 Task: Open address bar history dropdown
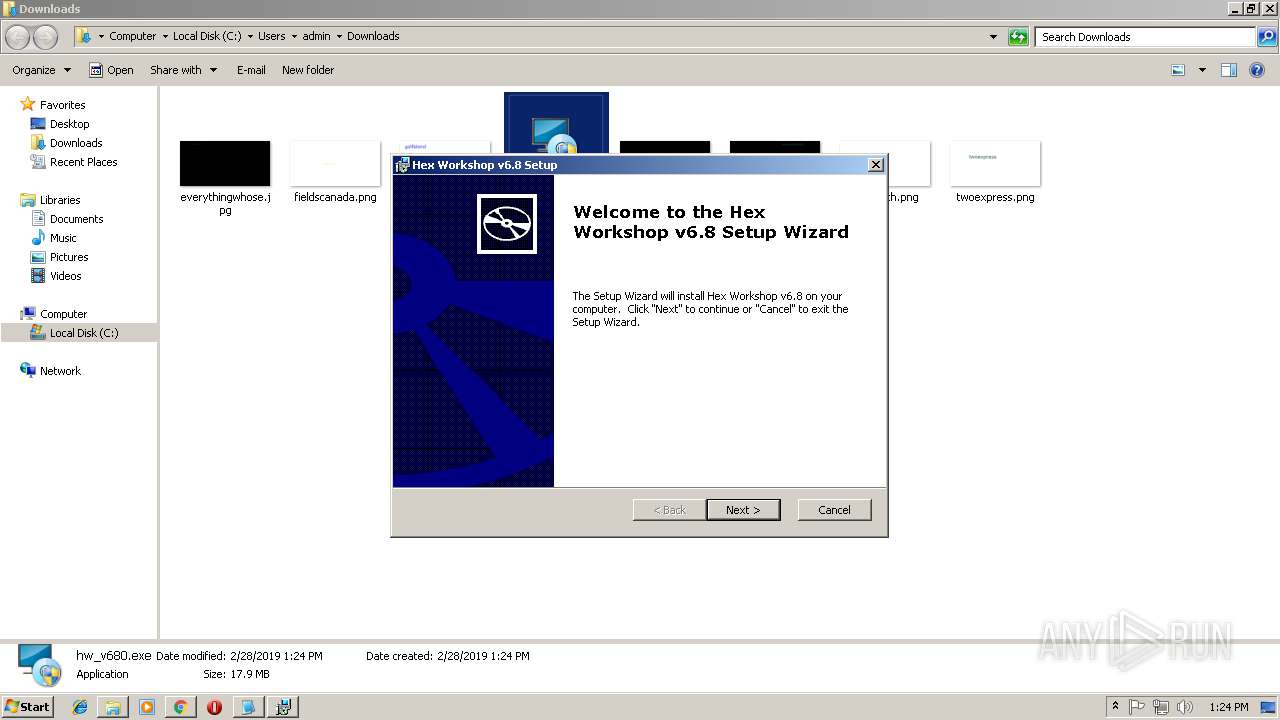point(993,37)
